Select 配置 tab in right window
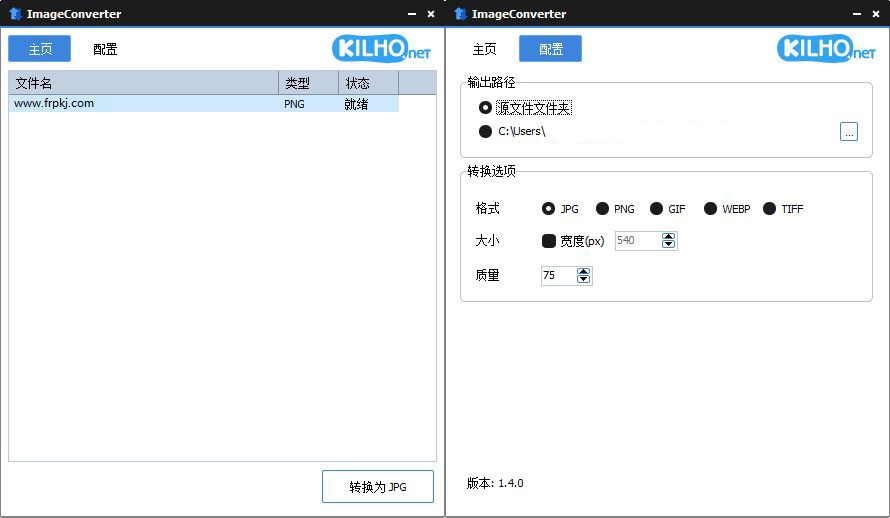Viewport: 890px width, 518px height. pyautogui.click(x=550, y=49)
